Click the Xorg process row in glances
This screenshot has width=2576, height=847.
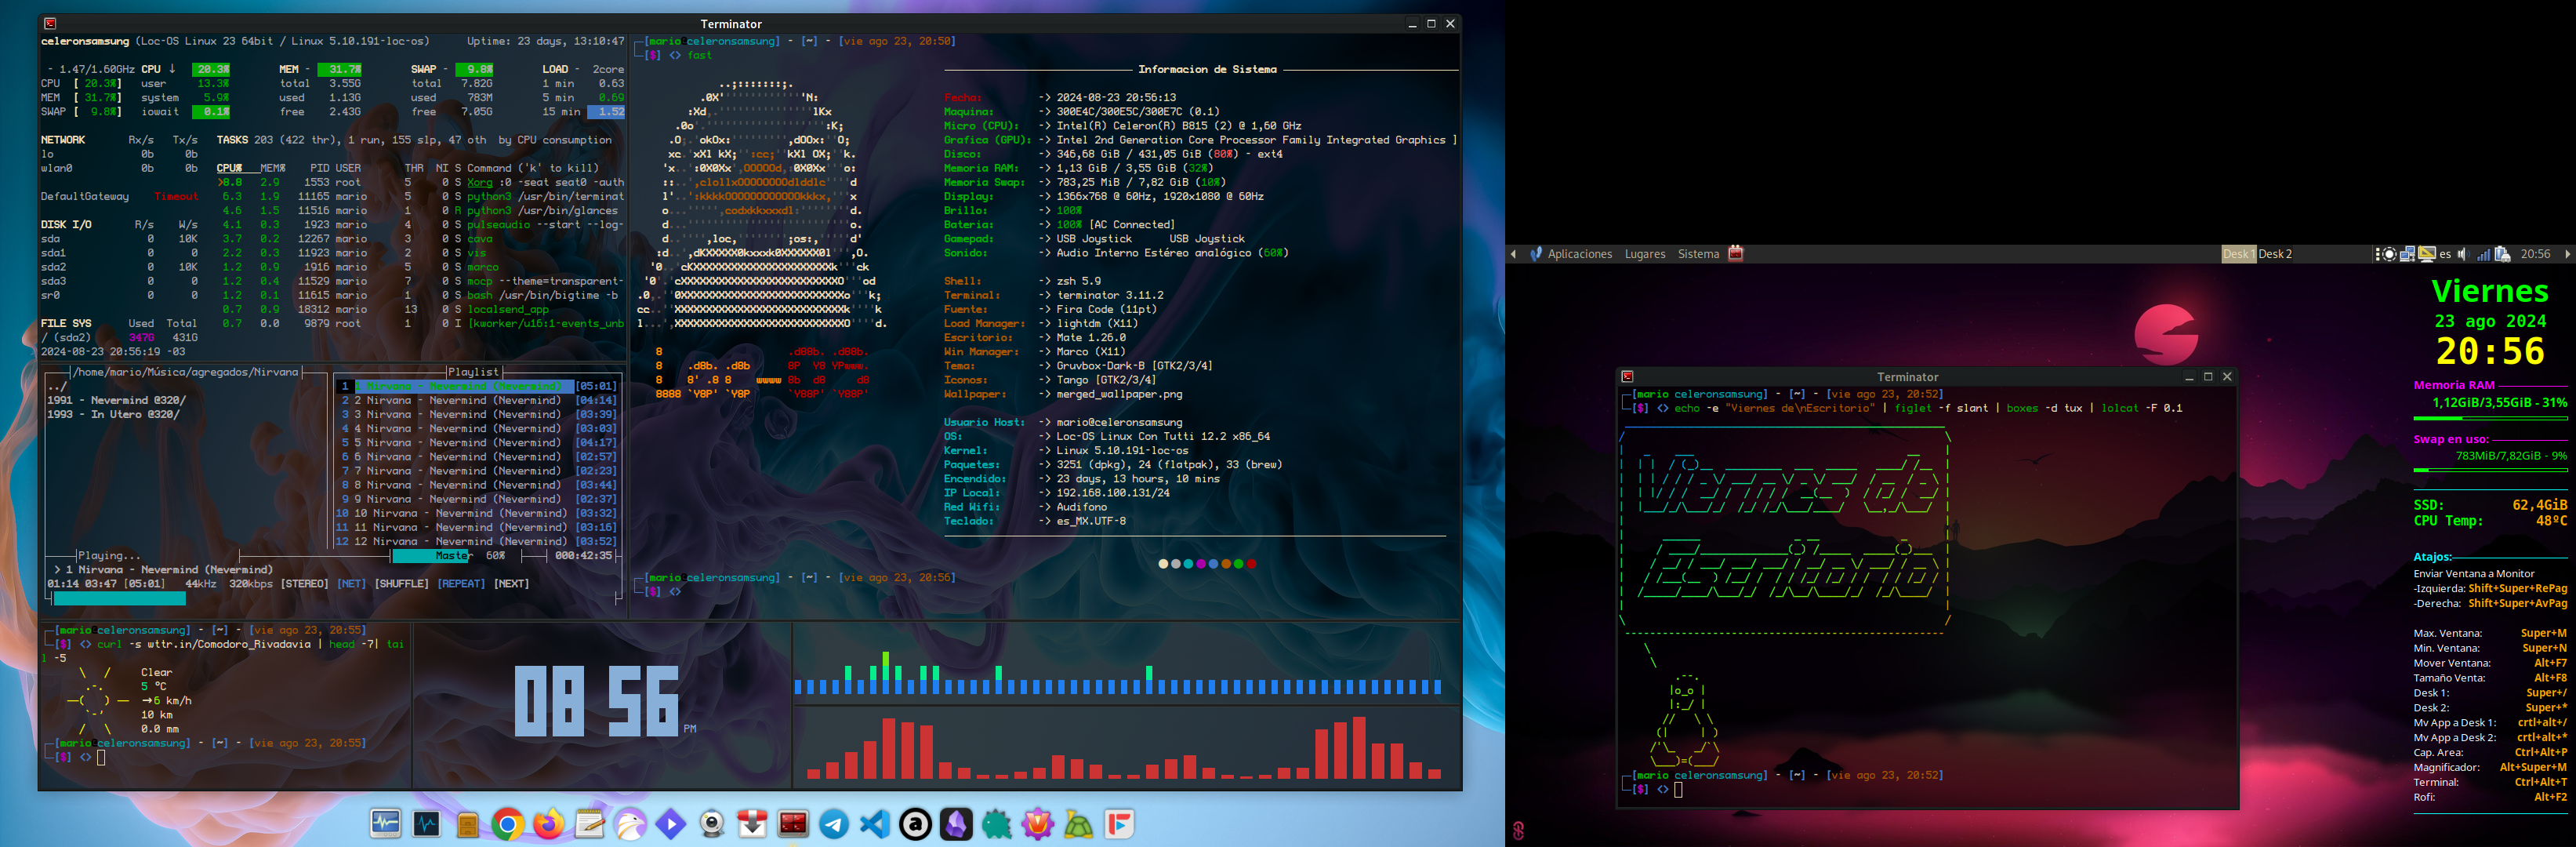(x=421, y=183)
